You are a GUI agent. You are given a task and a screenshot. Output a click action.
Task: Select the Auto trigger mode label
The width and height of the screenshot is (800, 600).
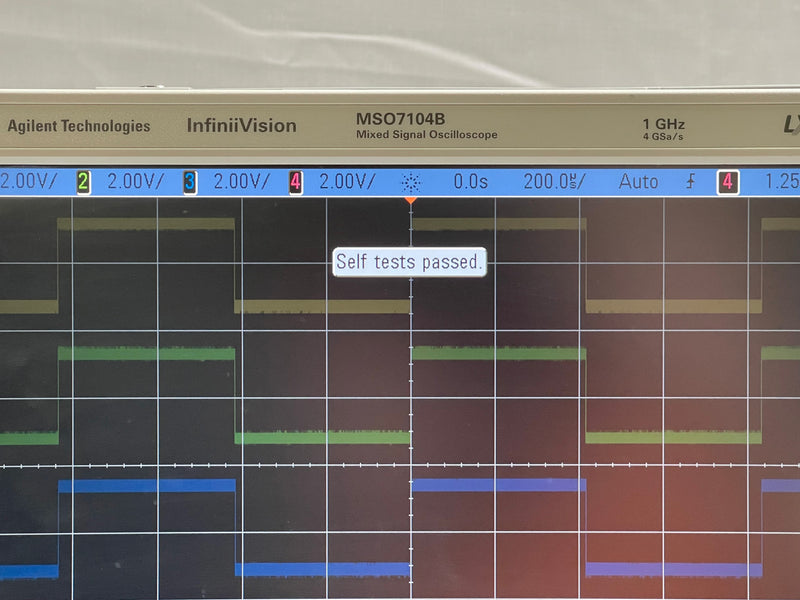[x=638, y=182]
